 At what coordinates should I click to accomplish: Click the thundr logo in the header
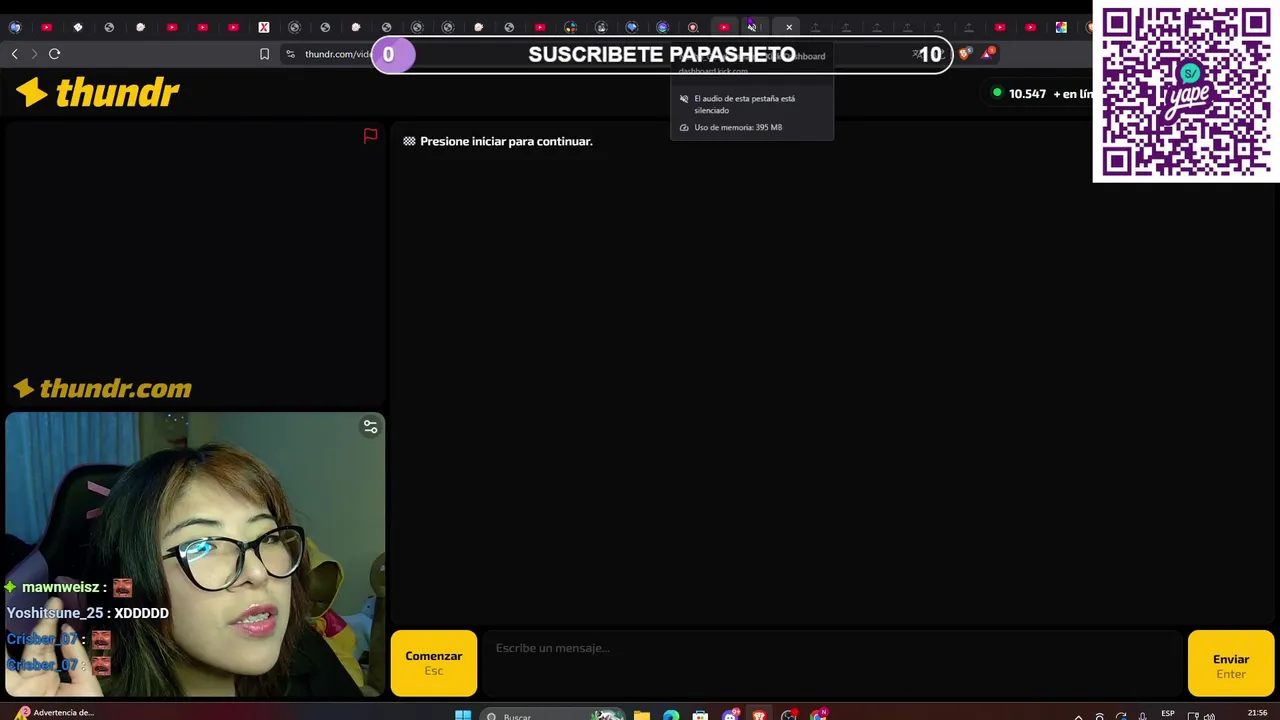pyautogui.click(x=97, y=93)
